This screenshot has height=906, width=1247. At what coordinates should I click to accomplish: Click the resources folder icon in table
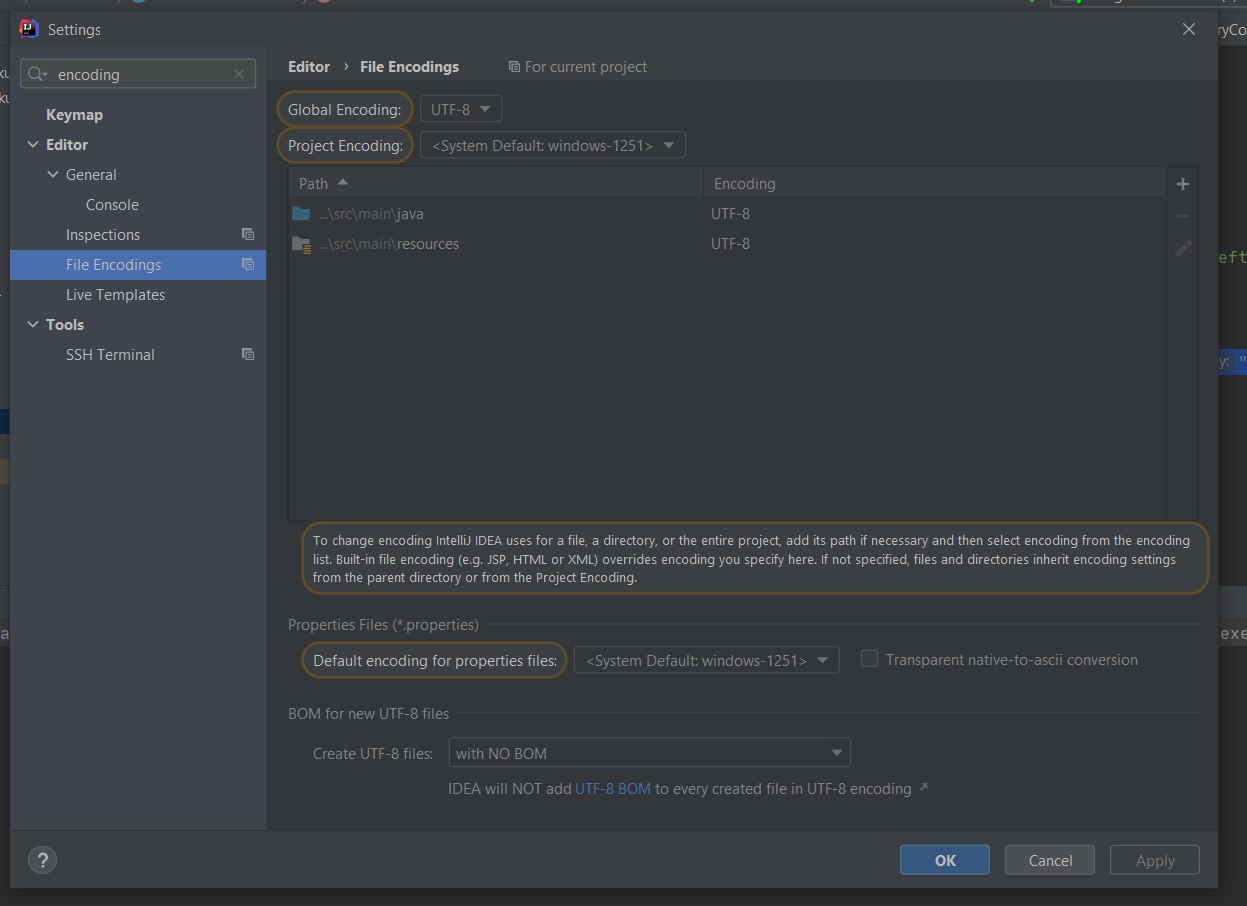[301, 244]
